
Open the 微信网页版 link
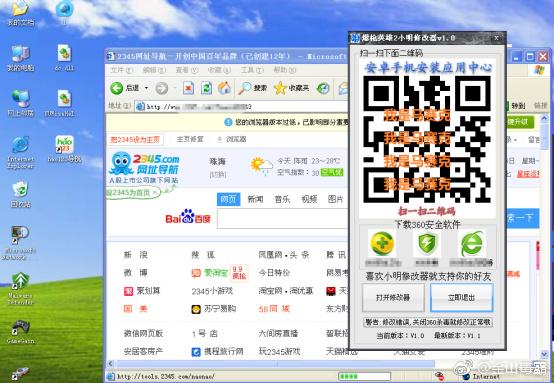[143, 333]
